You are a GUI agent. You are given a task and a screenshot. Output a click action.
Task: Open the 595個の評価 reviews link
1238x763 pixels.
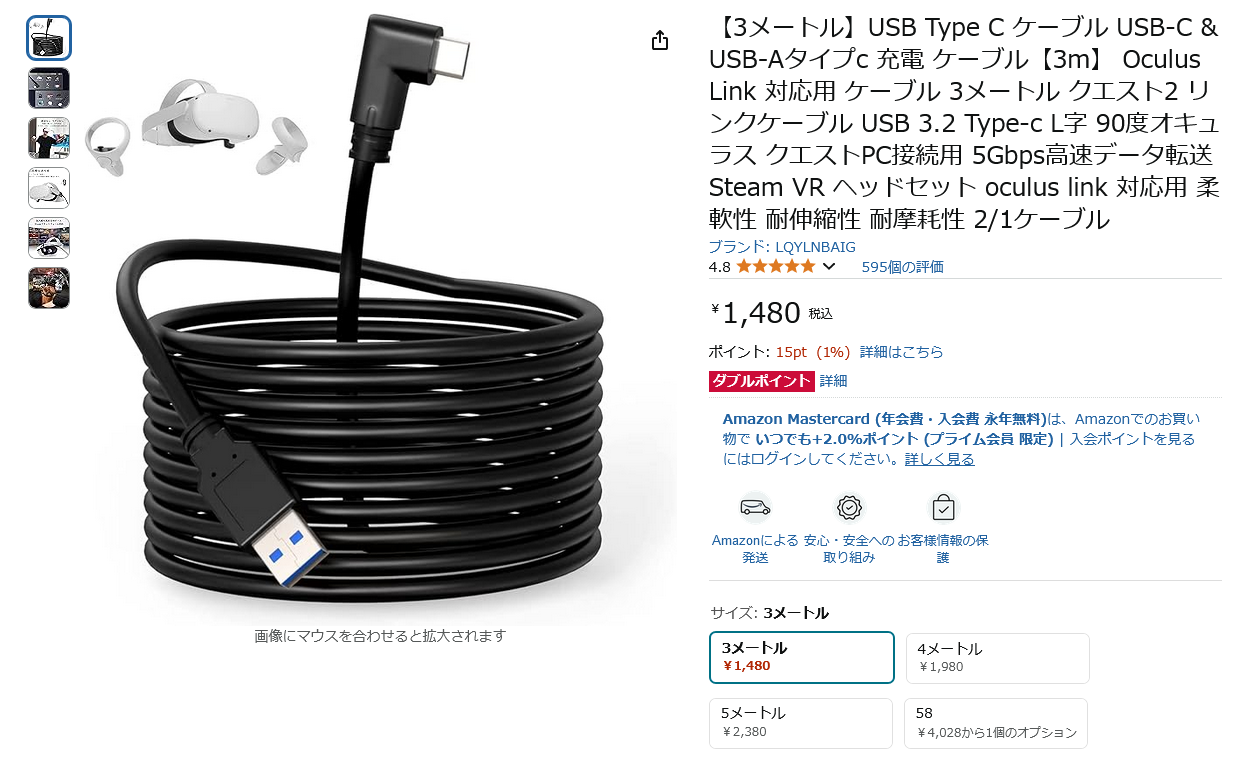[x=902, y=267]
